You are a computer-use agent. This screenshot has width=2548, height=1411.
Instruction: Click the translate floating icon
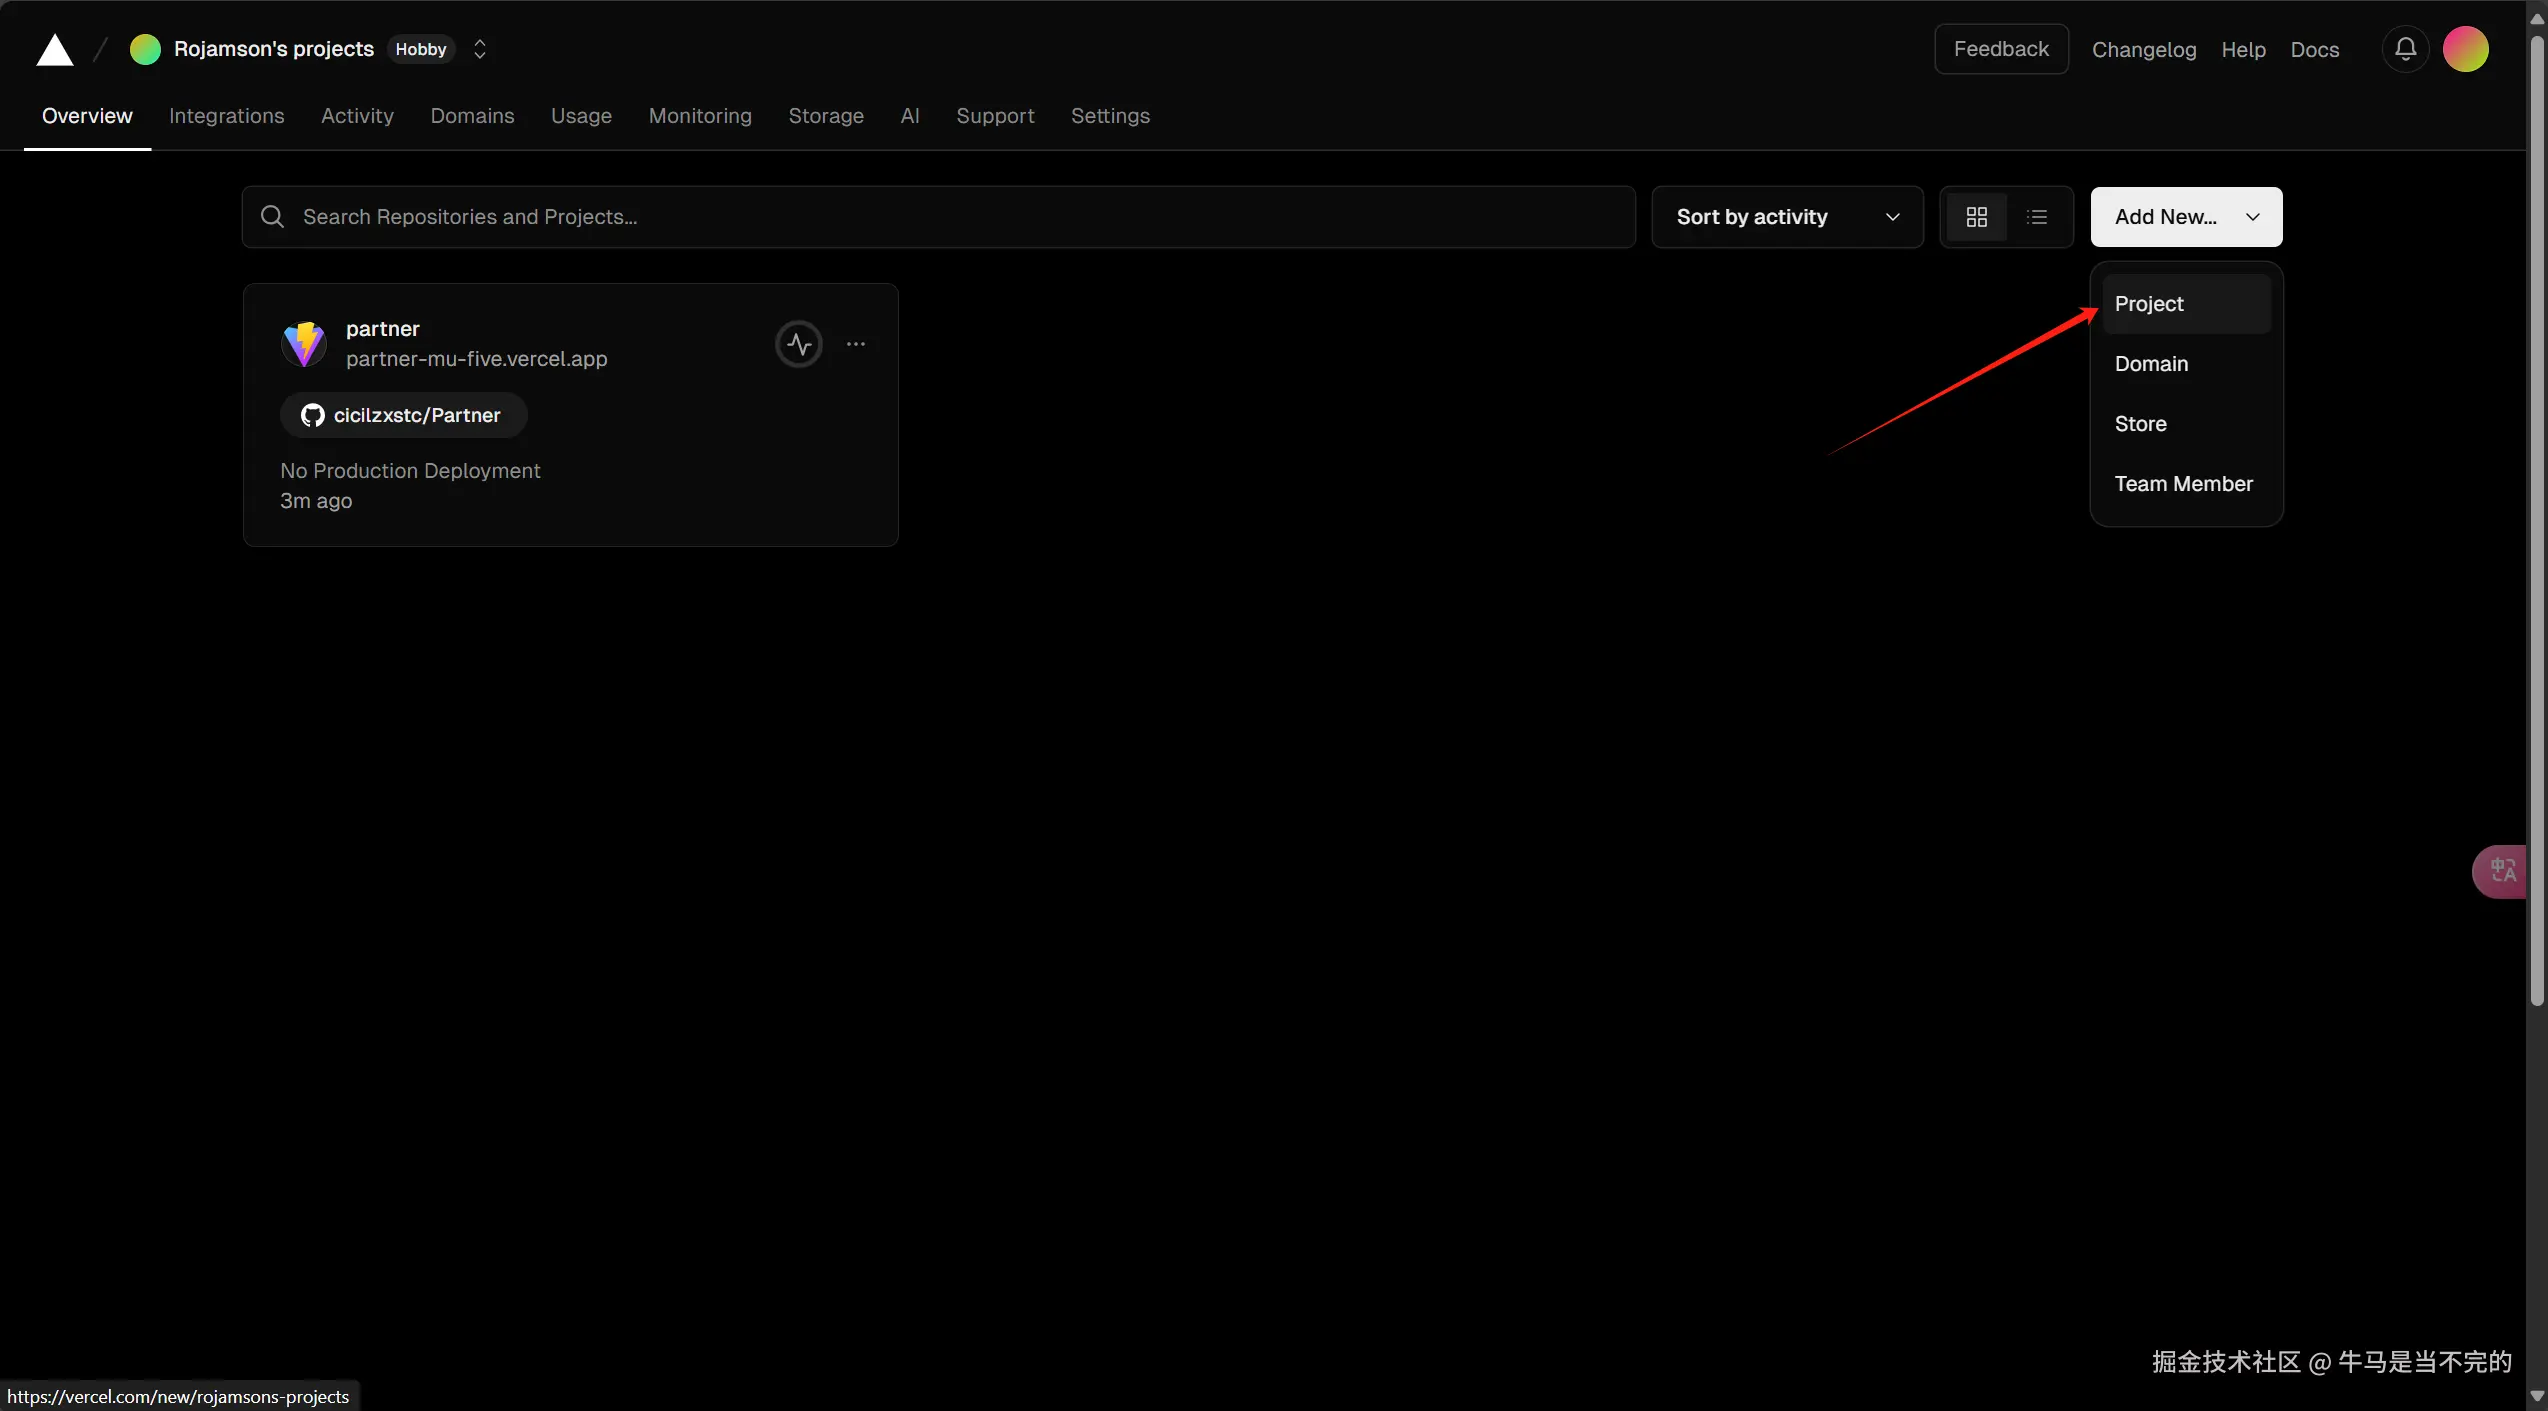tap(2502, 871)
